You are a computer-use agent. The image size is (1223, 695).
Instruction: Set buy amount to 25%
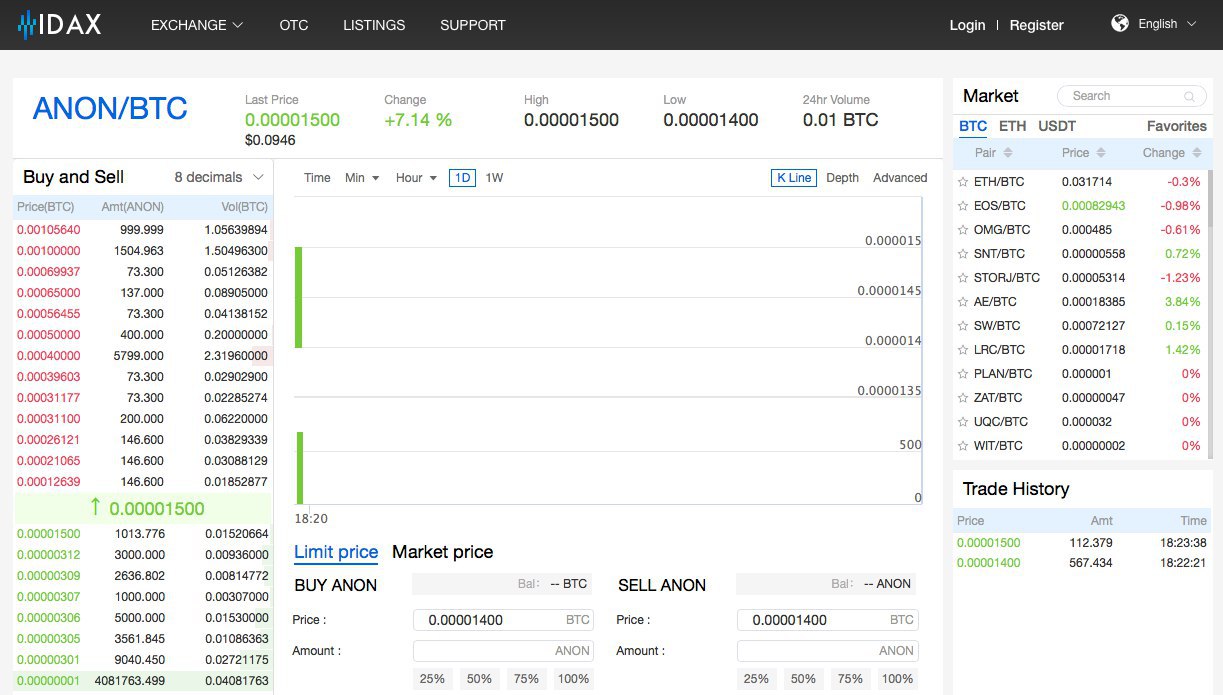(432, 679)
